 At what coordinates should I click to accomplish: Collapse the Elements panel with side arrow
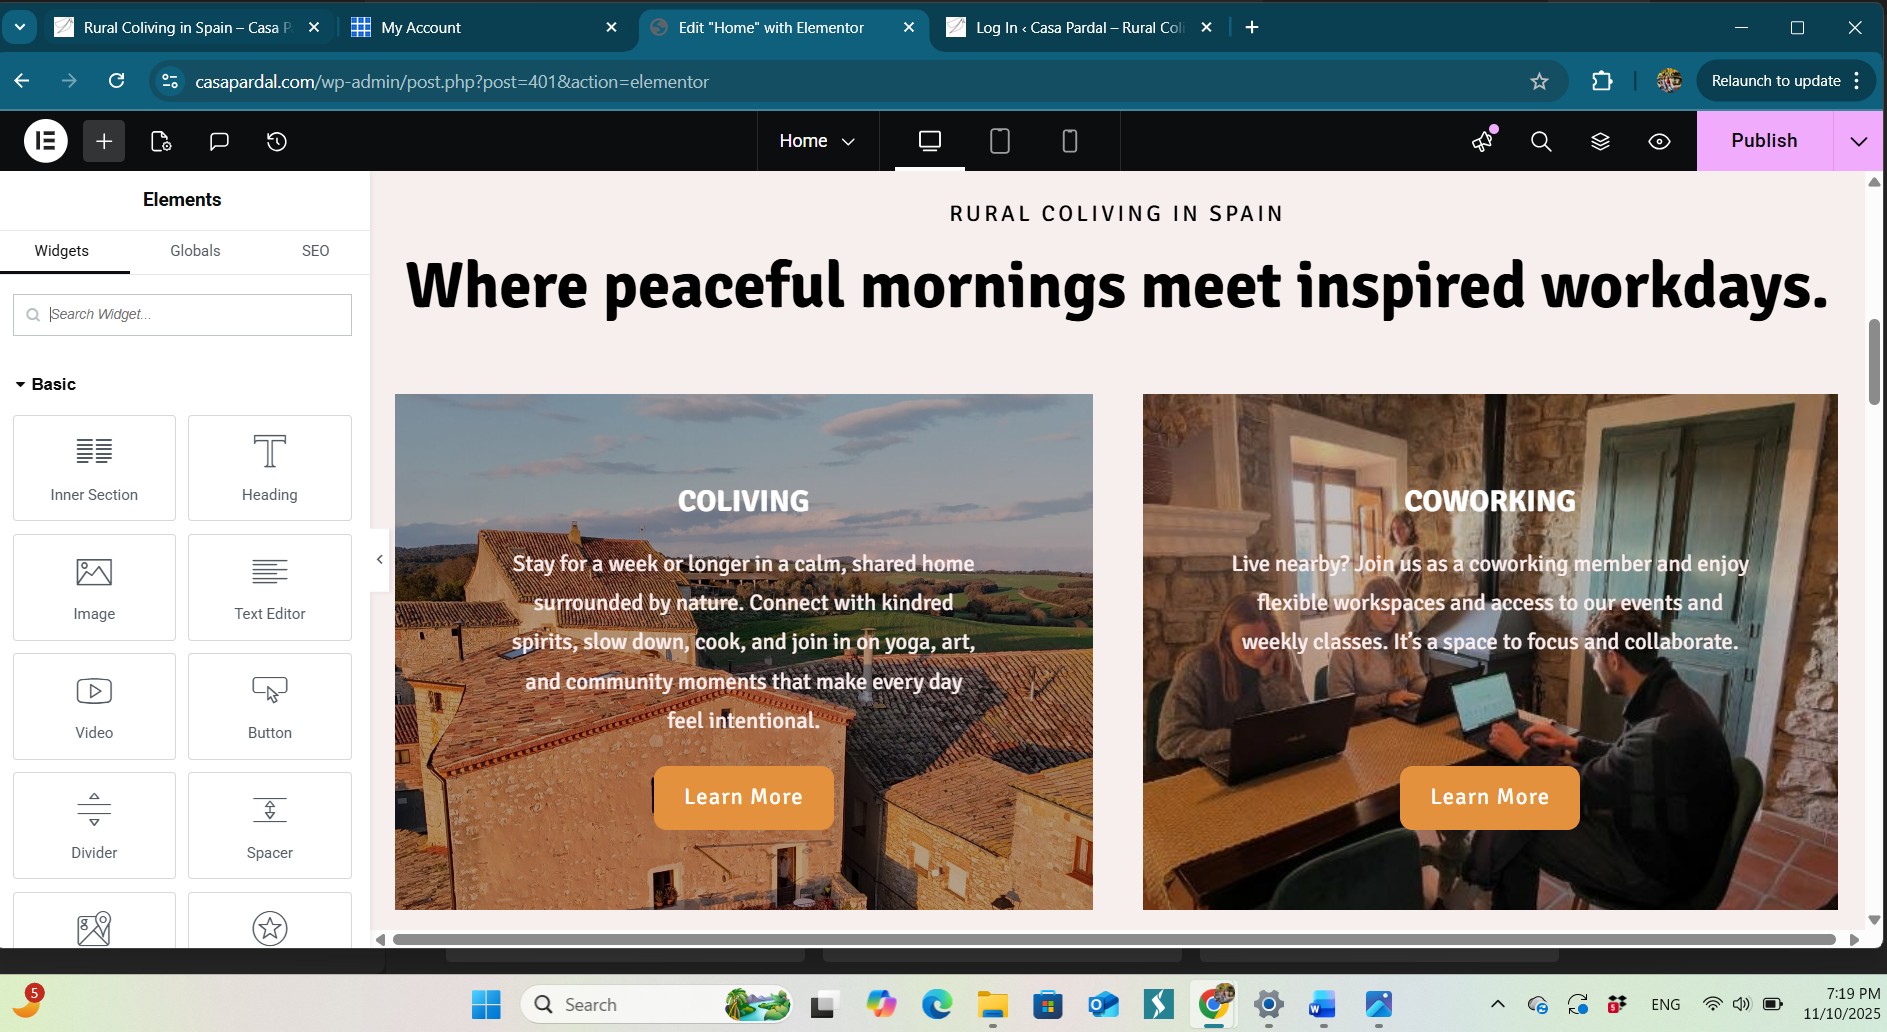click(x=379, y=559)
